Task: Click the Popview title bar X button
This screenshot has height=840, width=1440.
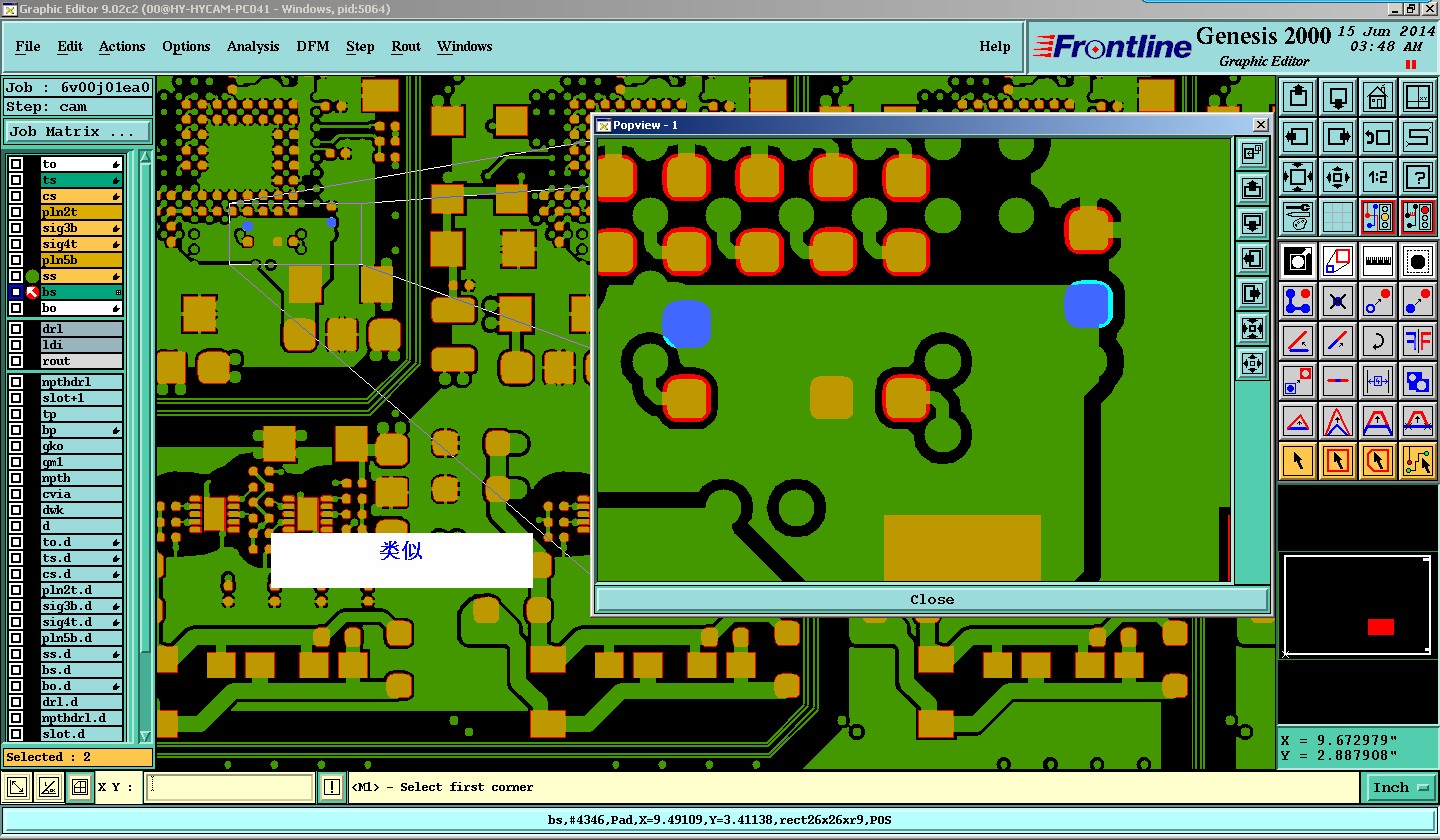Action: pos(1260,125)
